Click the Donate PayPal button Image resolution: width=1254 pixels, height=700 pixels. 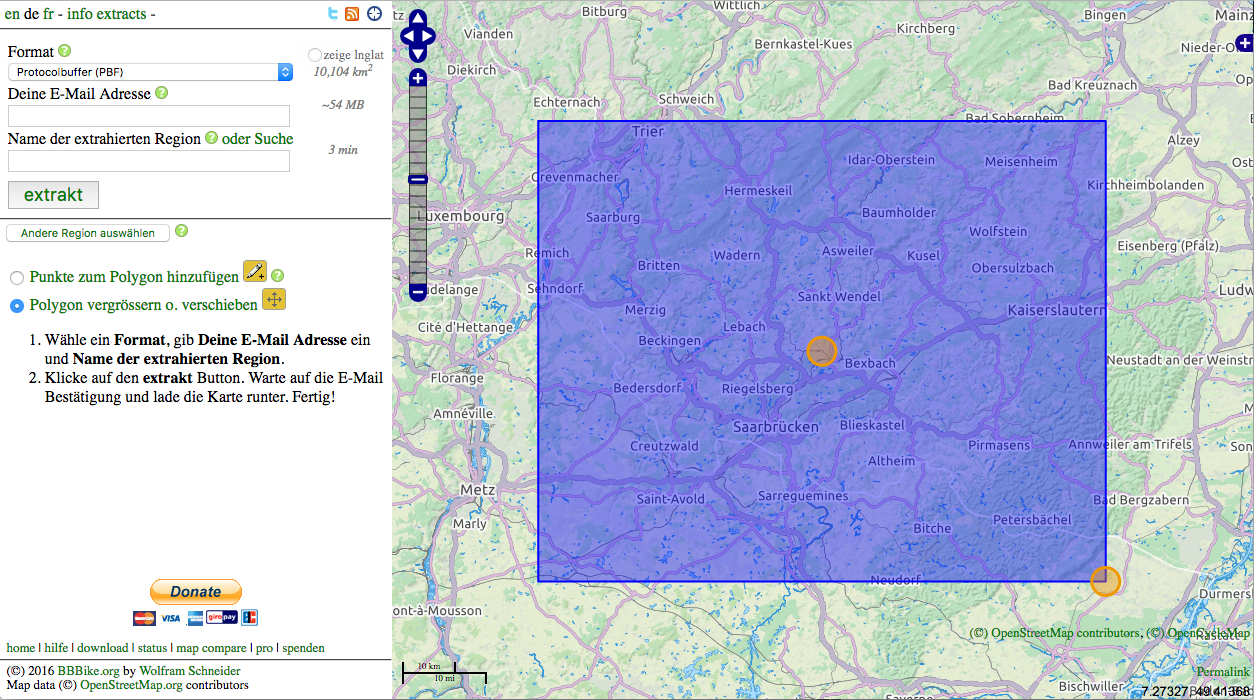tap(196, 591)
